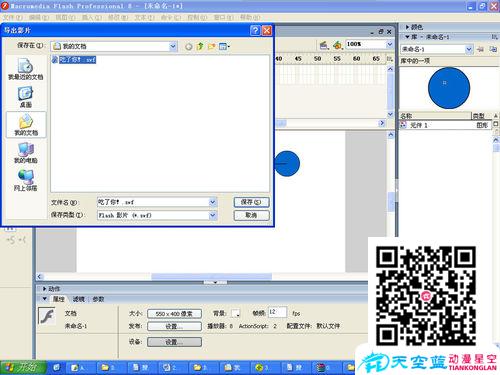Click the edit scene icon above stage
The width and height of the screenshot is (500, 375).
[324, 44]
